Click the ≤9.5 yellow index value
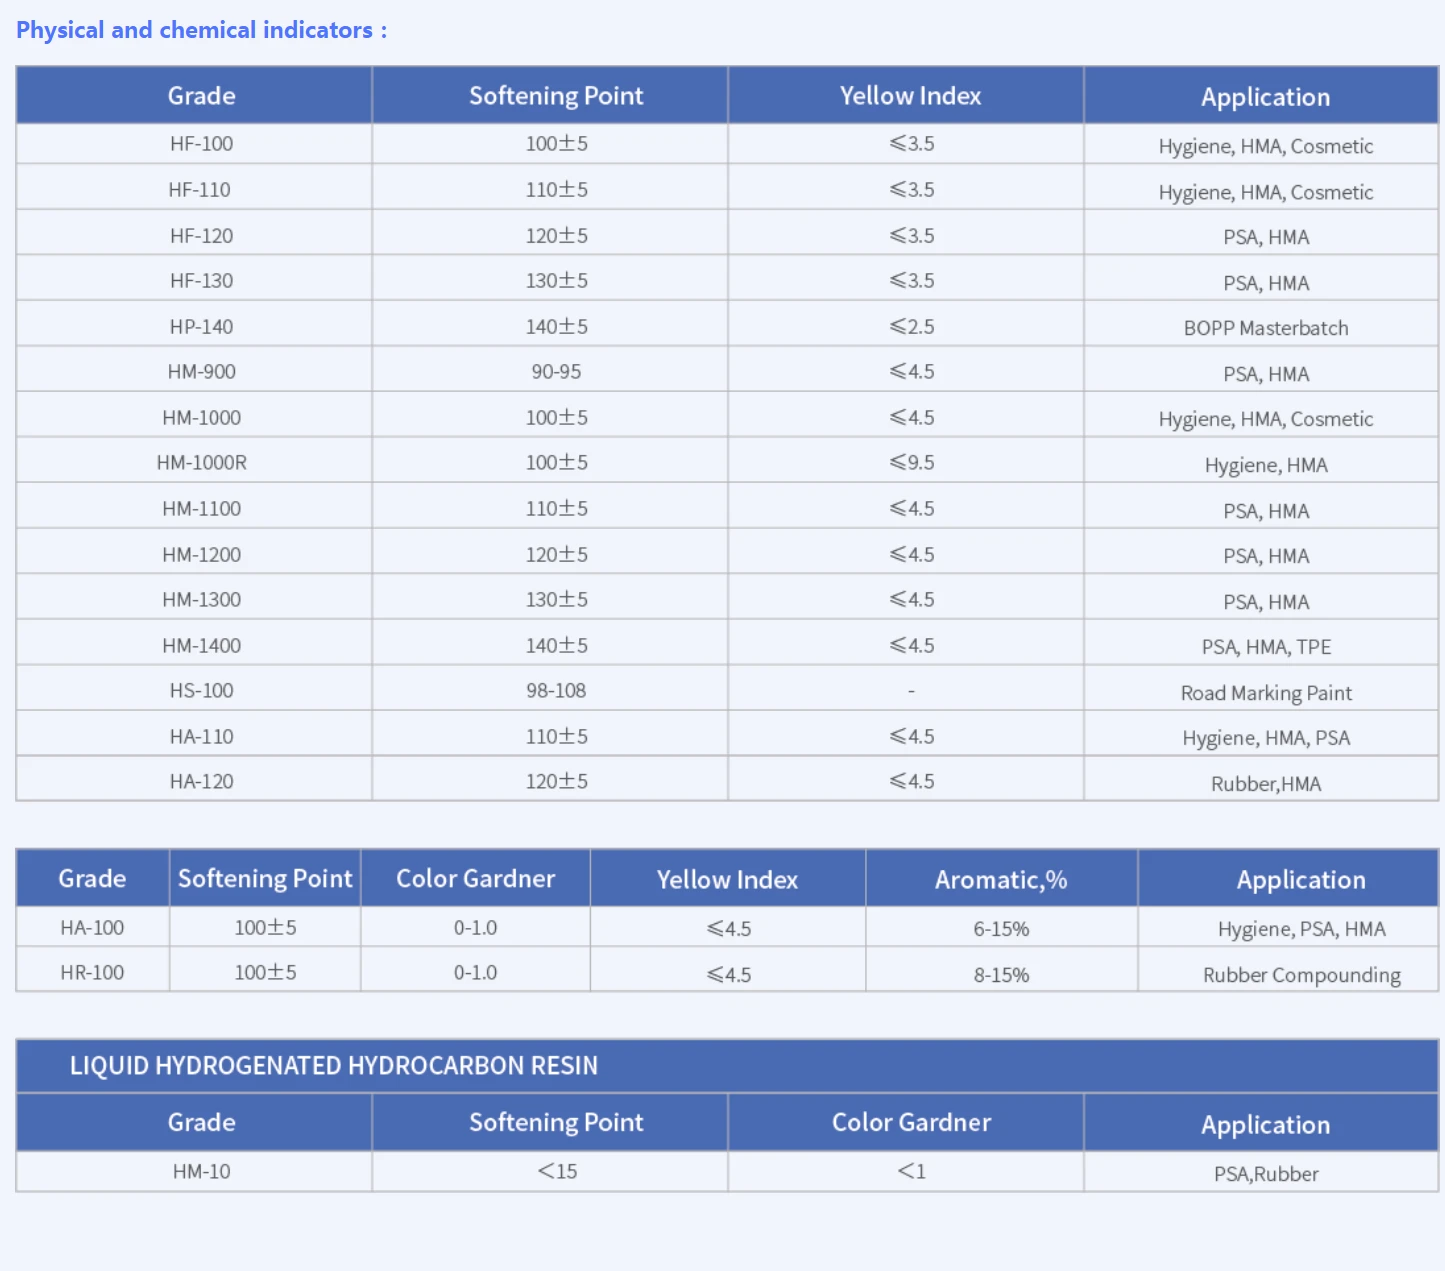This screenshot has width=1445, height=1271. [x=912, y=463]
